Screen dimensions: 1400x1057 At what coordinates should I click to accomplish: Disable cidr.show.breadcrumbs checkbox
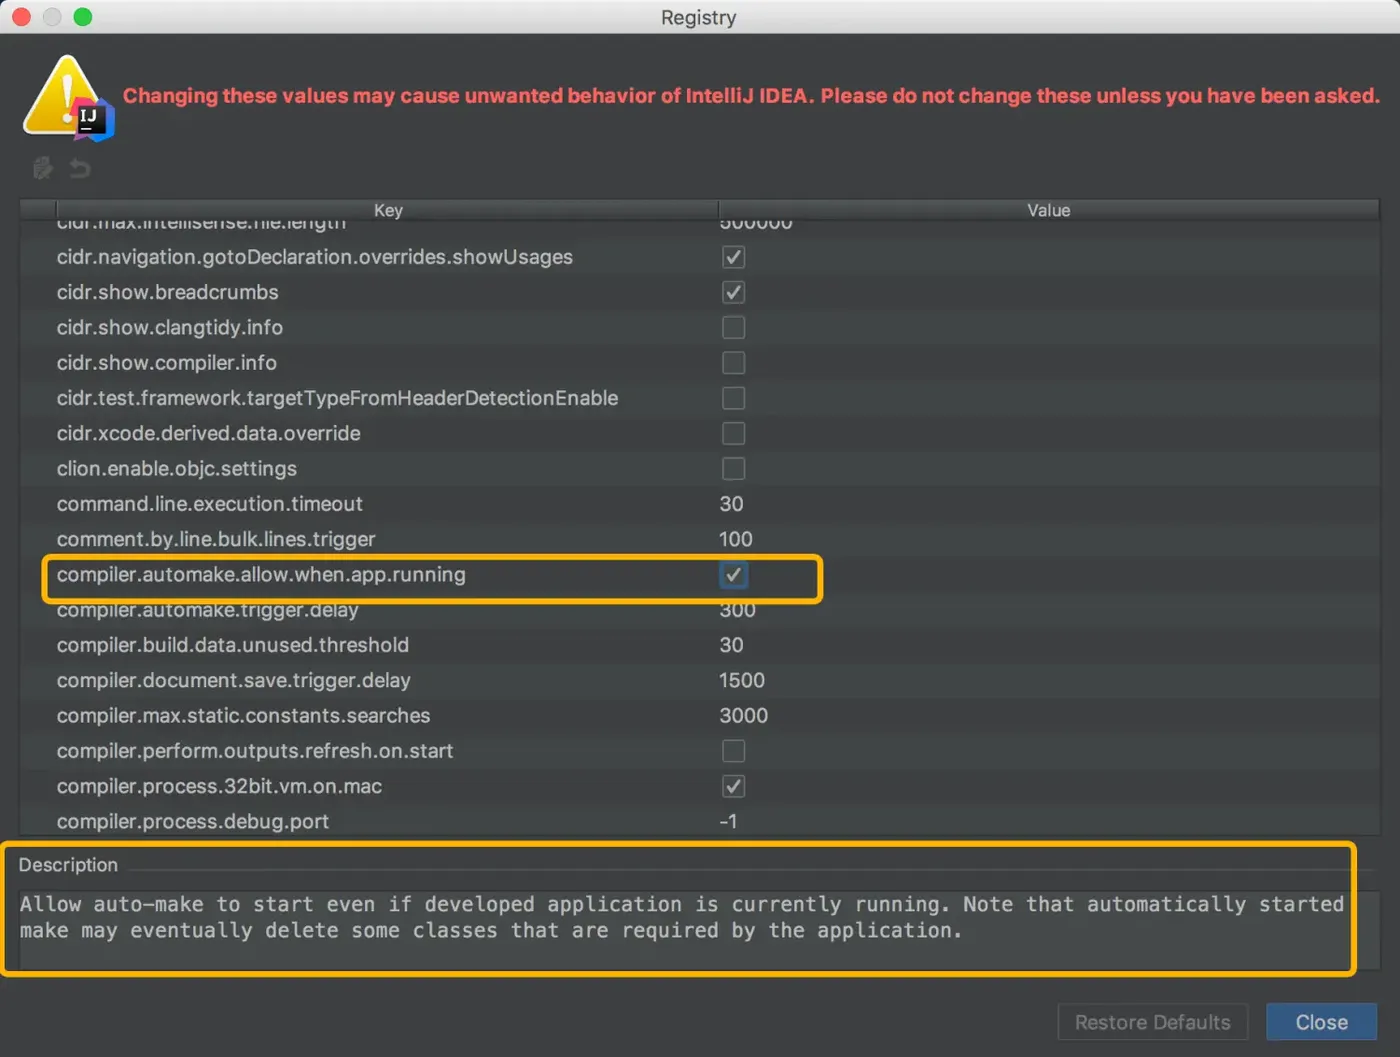(x=733, y=292)
